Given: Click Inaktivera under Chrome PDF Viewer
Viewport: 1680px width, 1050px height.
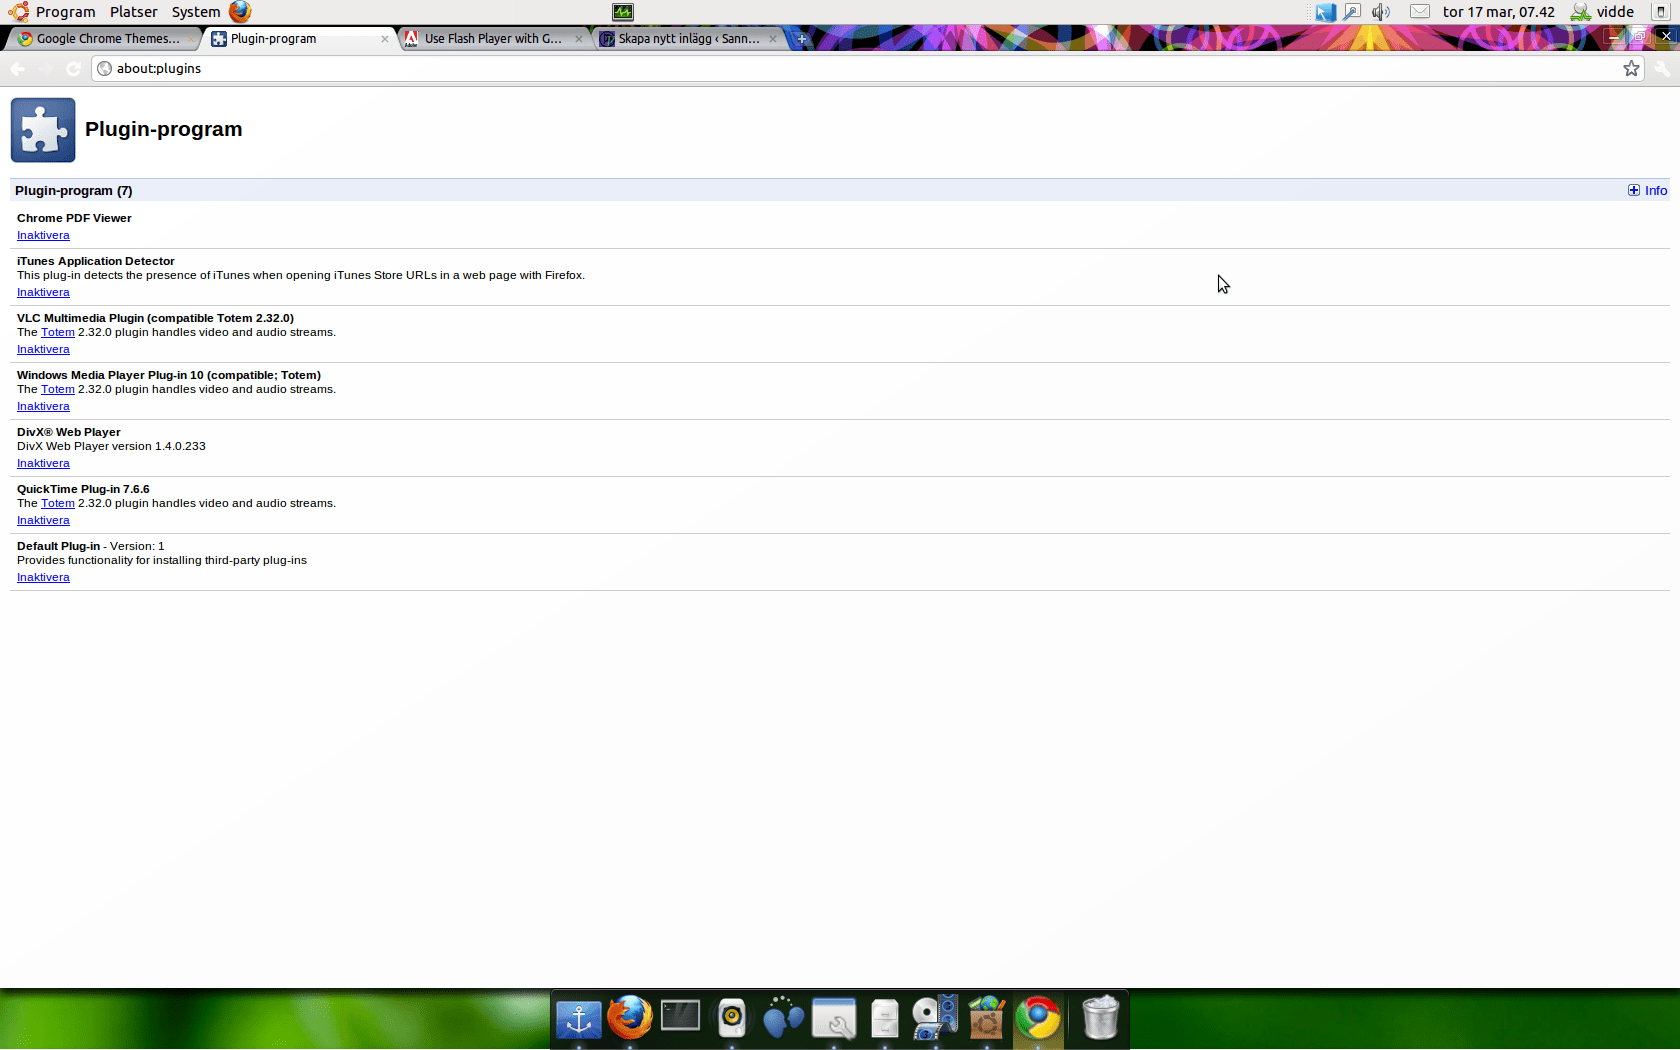Looking at the screenshot, I should (x=43, y=236).
